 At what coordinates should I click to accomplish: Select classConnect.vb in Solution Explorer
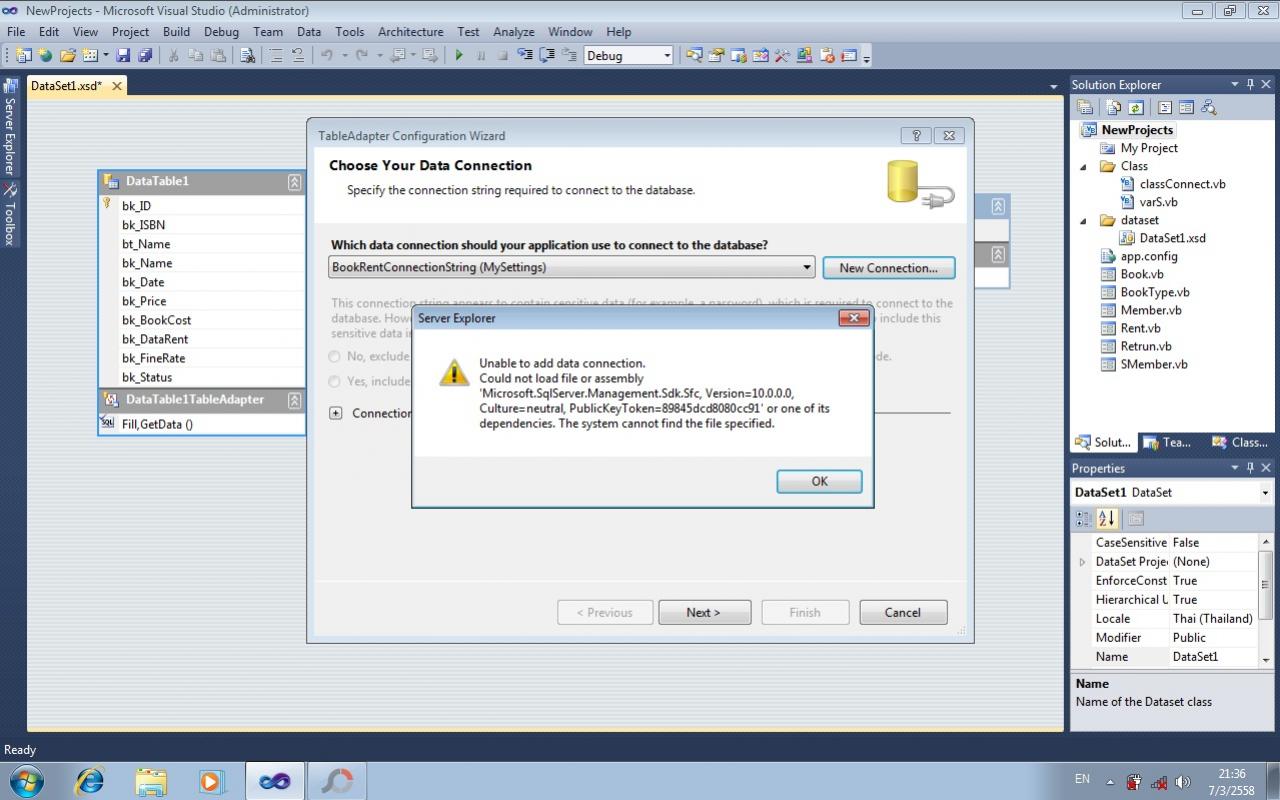click(1182, 184)
